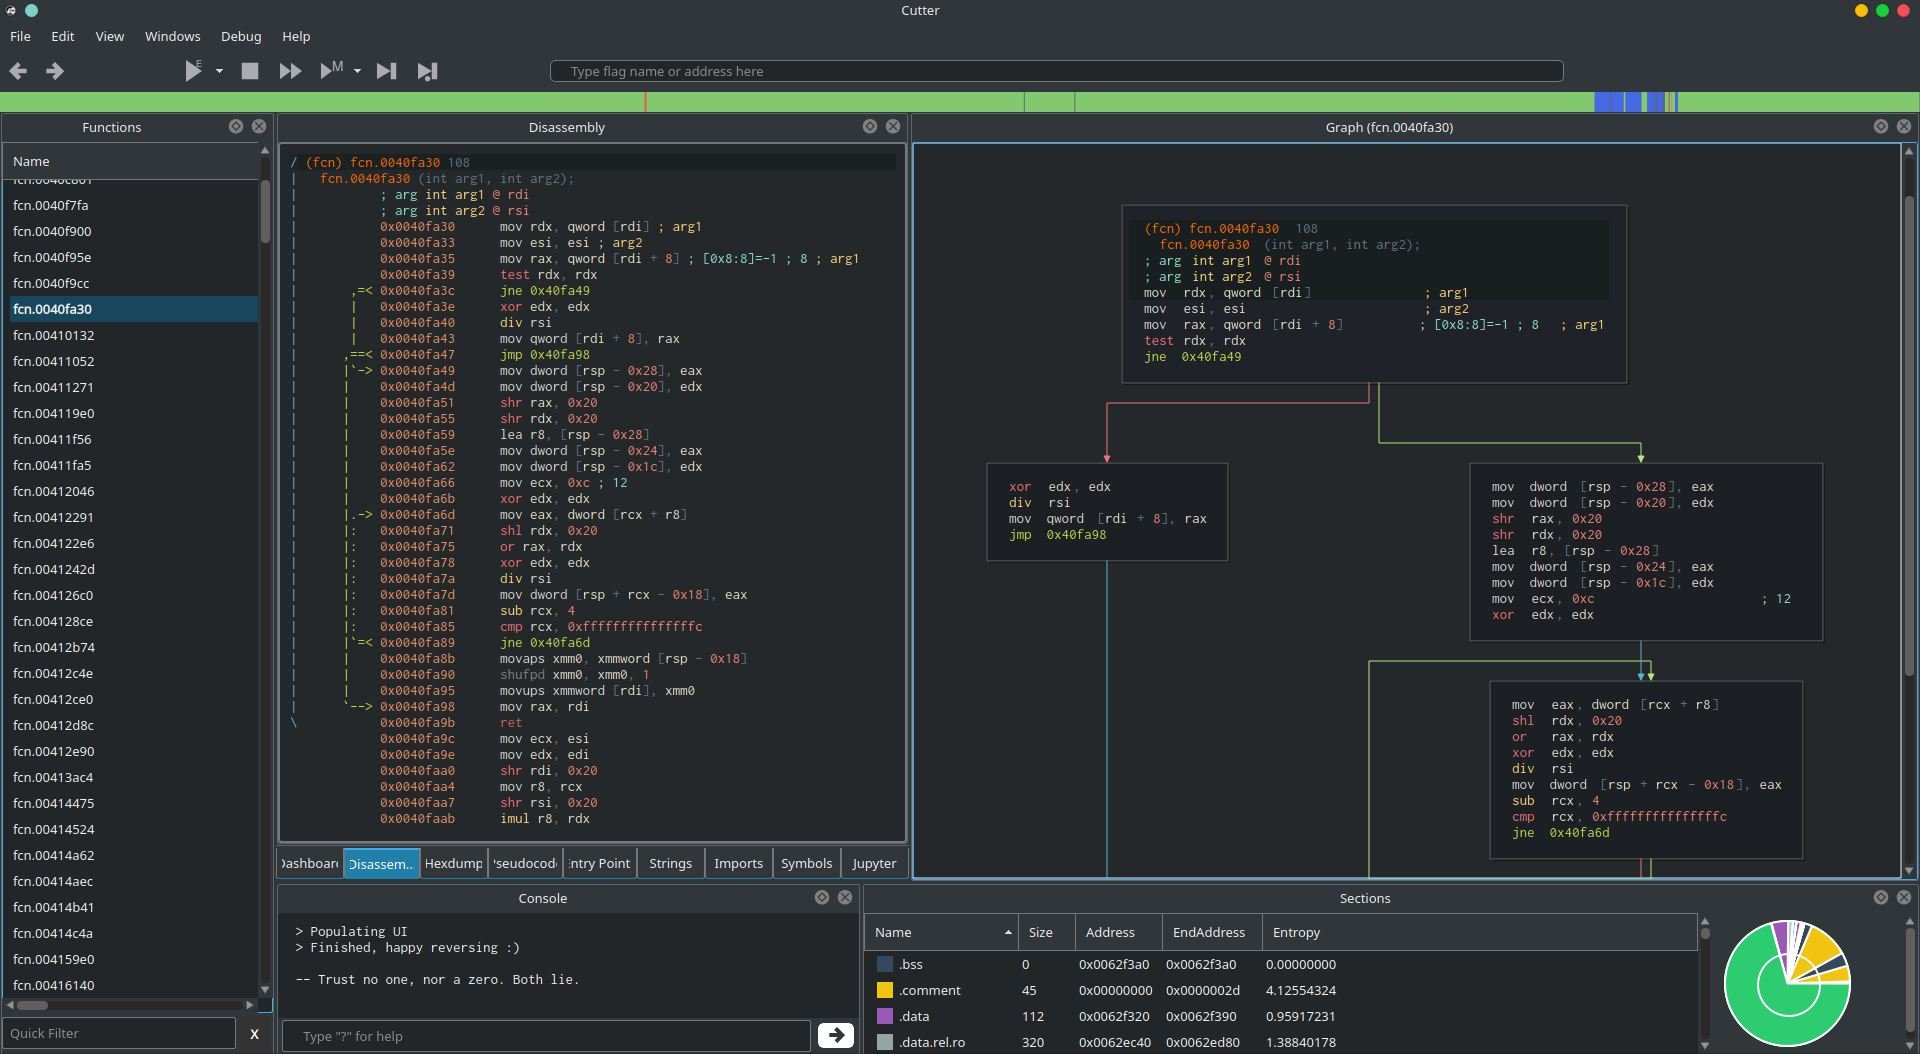The height and width of the screenshot is (1054, 1920).
Task: Switch to the Entry Point tab
Action: pyautogui.click(x=600, y=863)
